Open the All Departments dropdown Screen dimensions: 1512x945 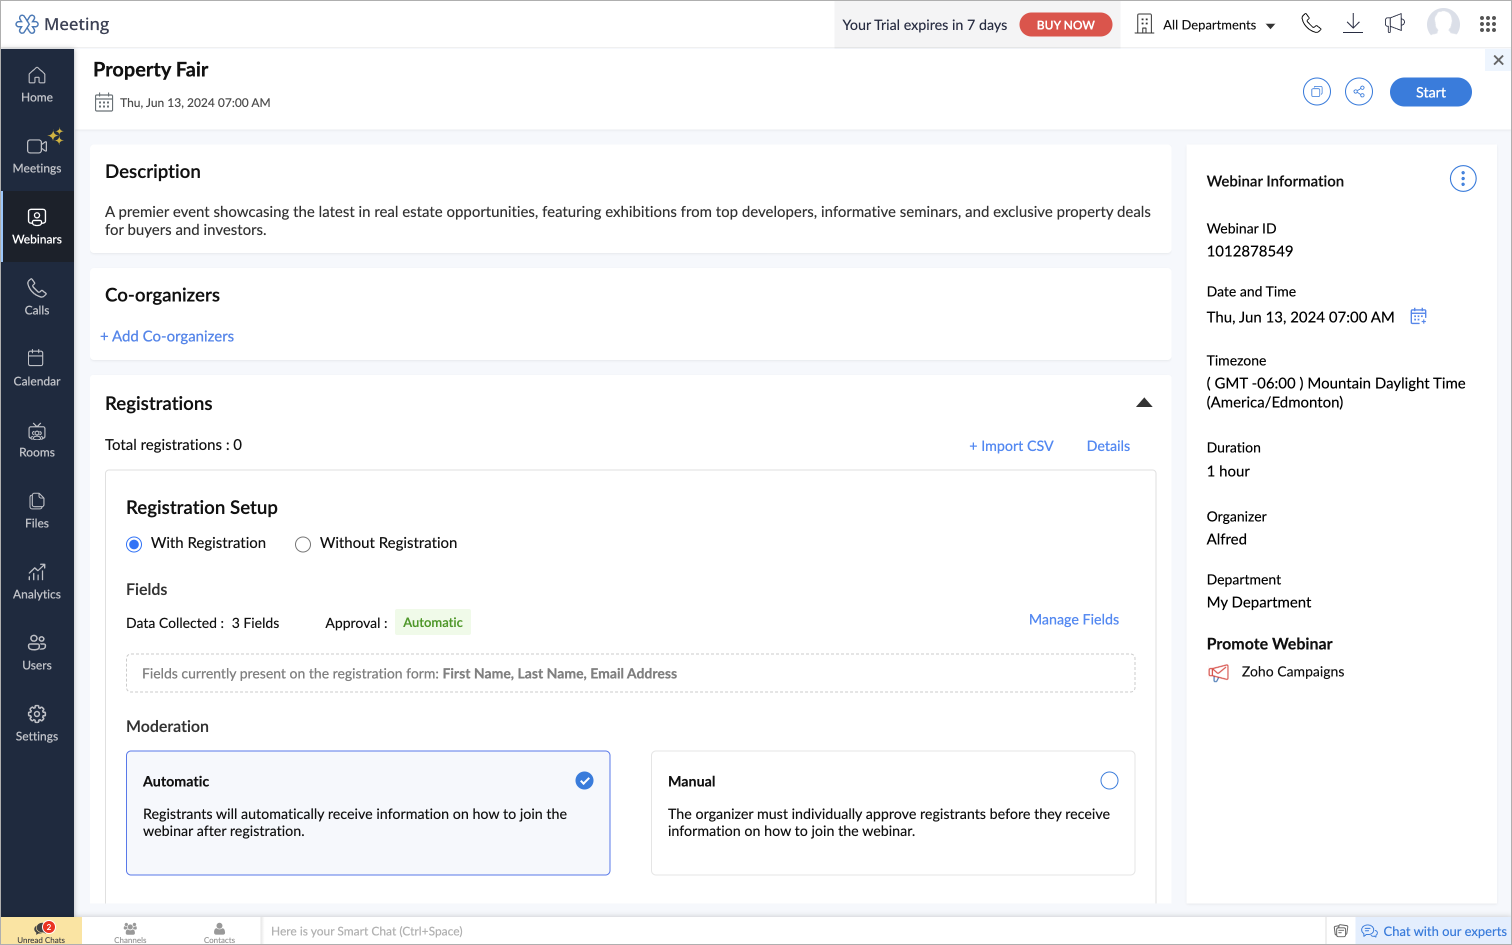click(1207, 25)
